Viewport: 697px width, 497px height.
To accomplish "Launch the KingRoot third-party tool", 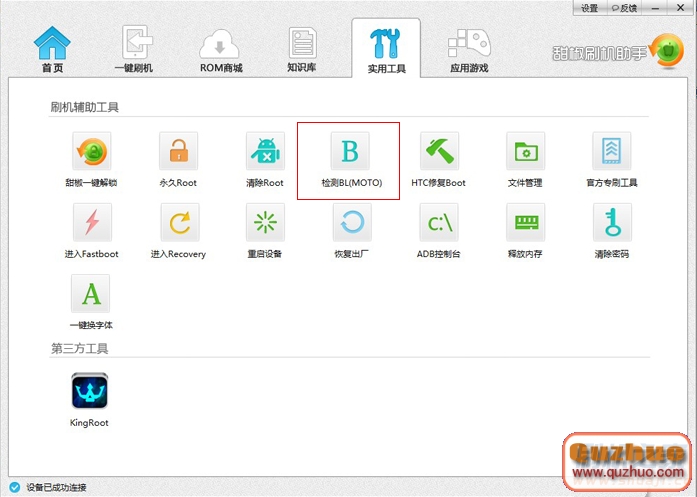I will [x=89, y=390].
